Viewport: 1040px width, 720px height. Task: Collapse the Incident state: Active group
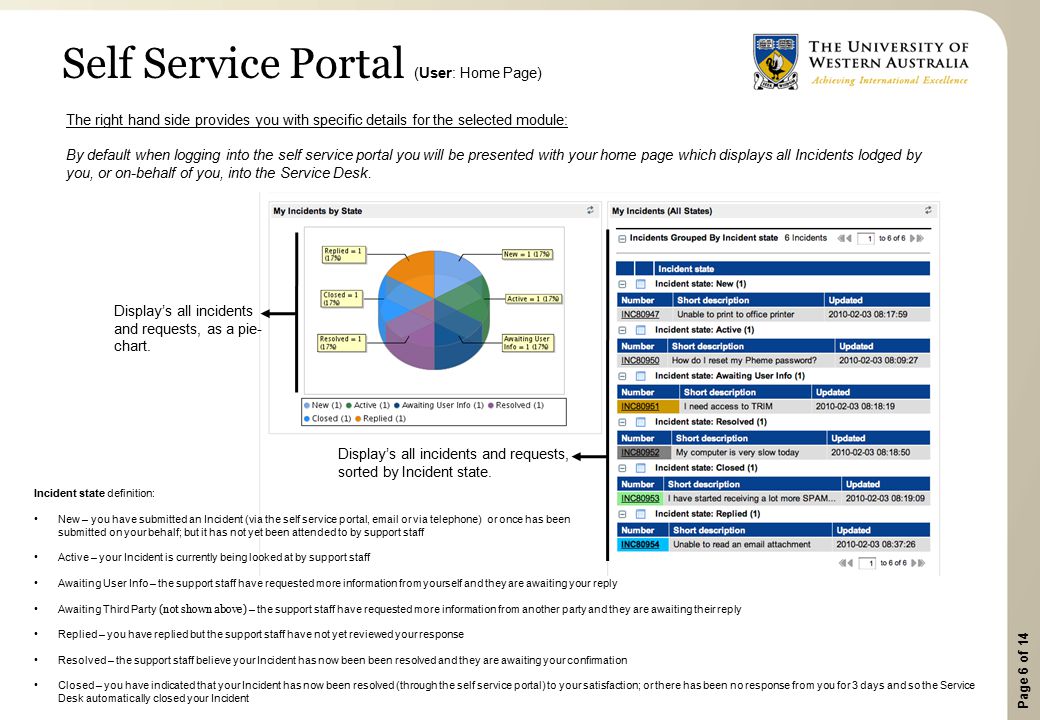622,330
